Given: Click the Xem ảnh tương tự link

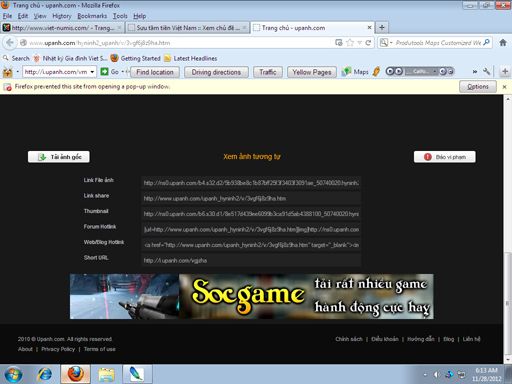Looking at the screenshot, I should pyautogui.click(x=252, y=157).
